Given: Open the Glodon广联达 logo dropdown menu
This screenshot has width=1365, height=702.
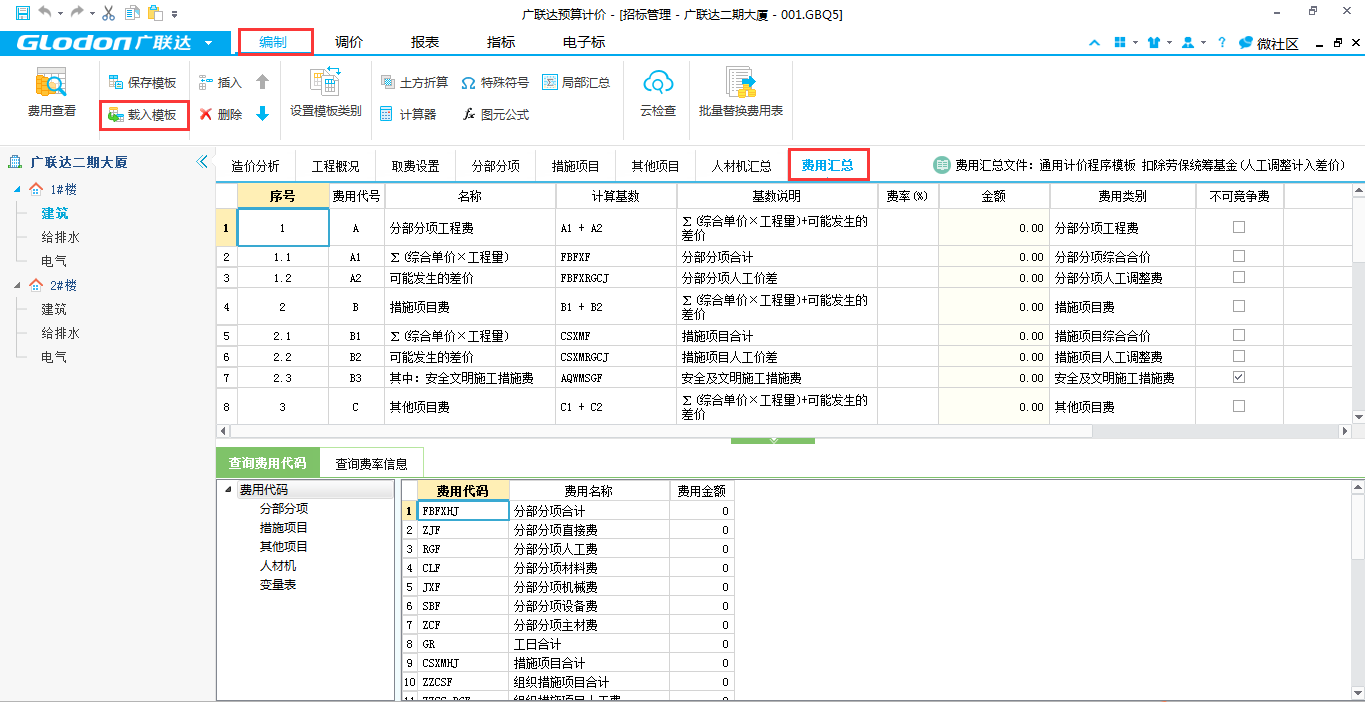Looking at the screenshot, I should click(208, 43).
